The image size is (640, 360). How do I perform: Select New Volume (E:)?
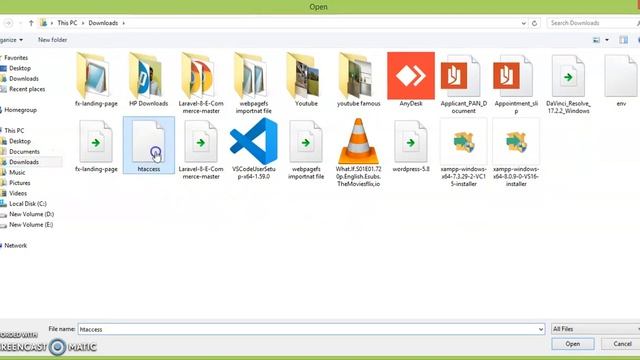click(31, 224)
